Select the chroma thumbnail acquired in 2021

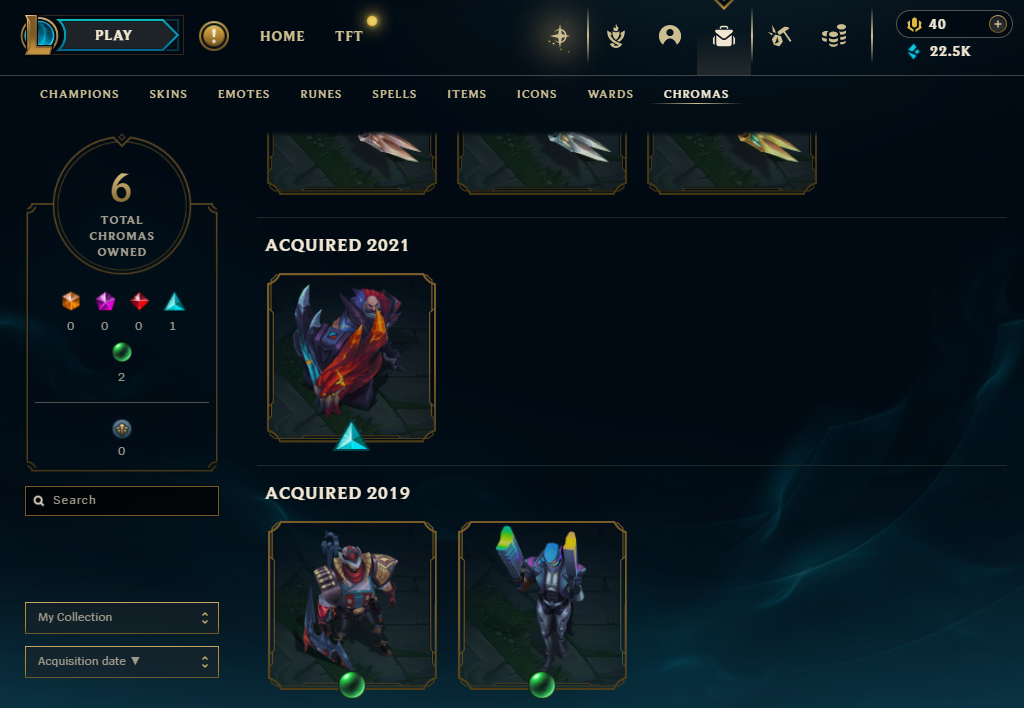click(351, 358)
